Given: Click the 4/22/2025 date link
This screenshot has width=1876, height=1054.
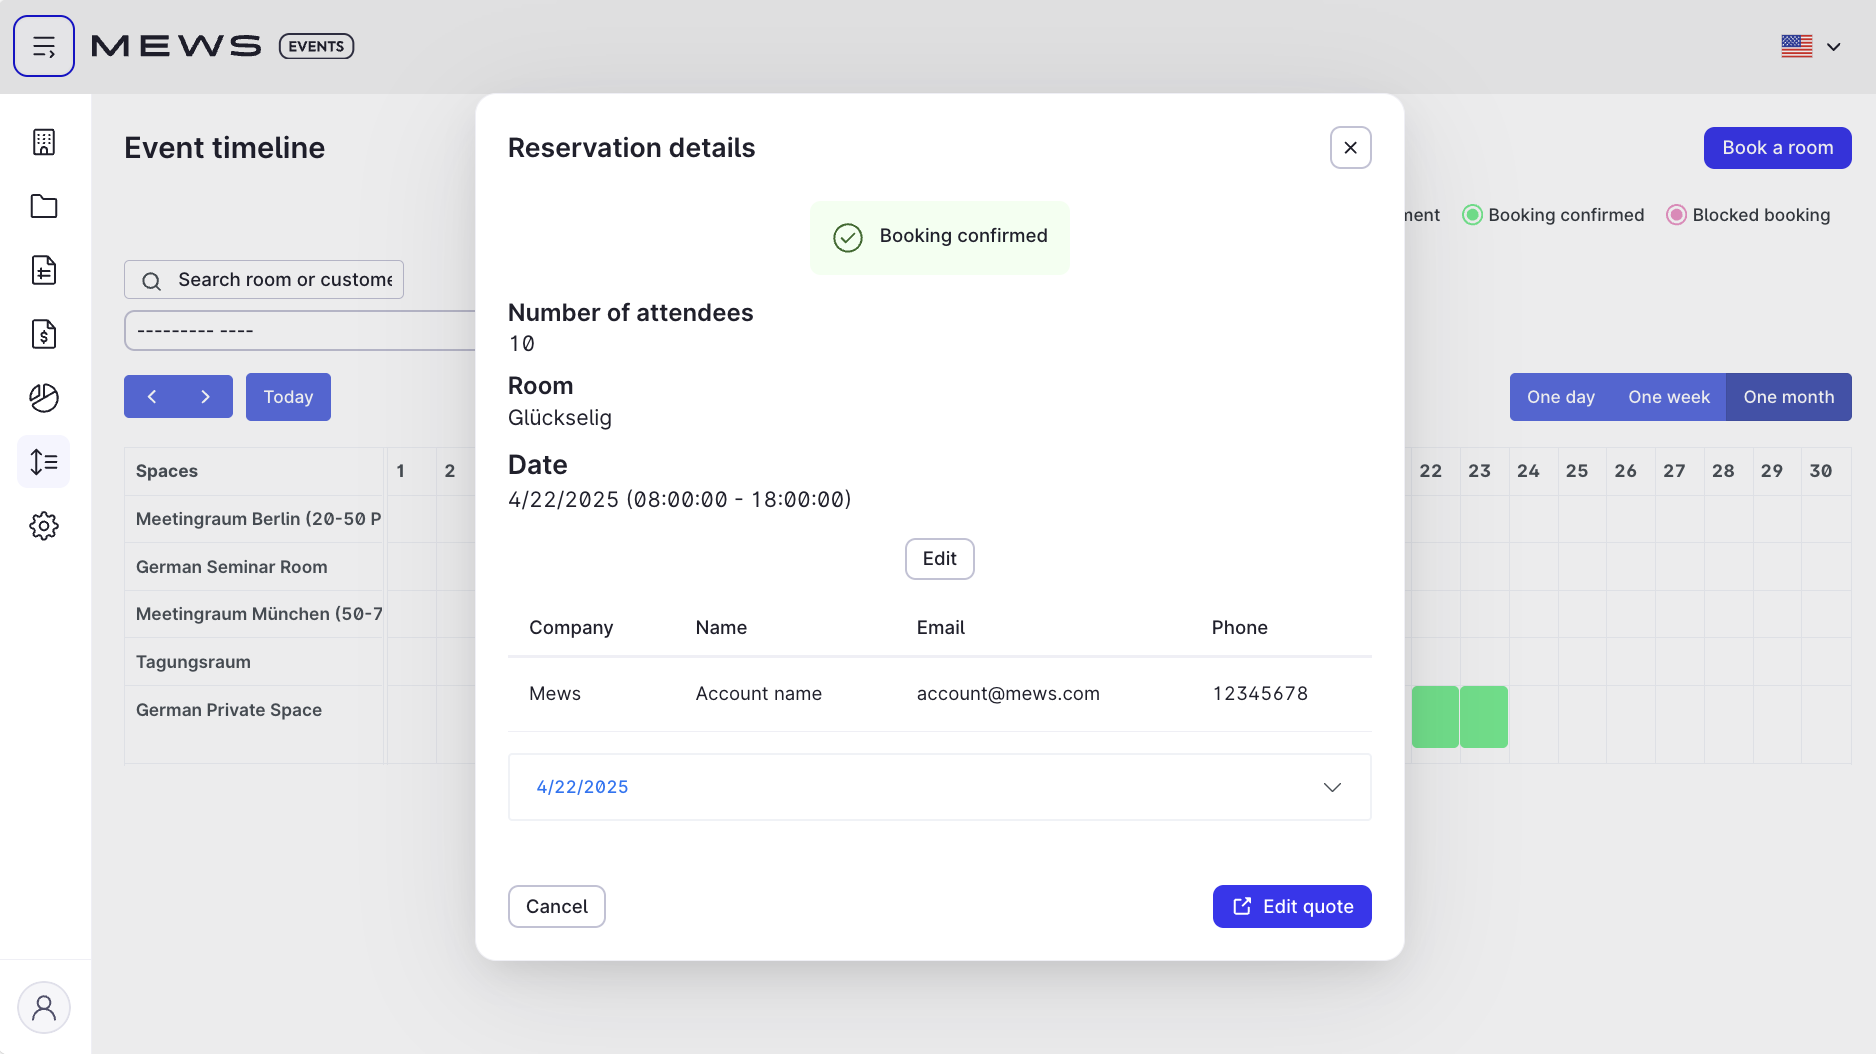Looking at the screenshot, I should [x=583, y=787].
